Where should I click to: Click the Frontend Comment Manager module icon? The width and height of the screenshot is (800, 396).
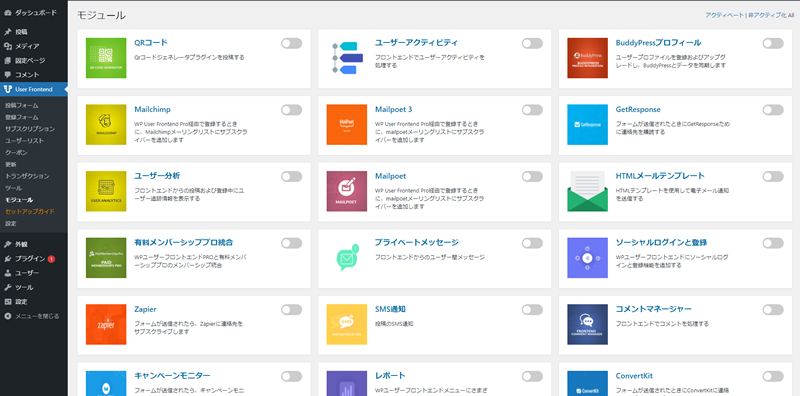[x=587, y=325]
